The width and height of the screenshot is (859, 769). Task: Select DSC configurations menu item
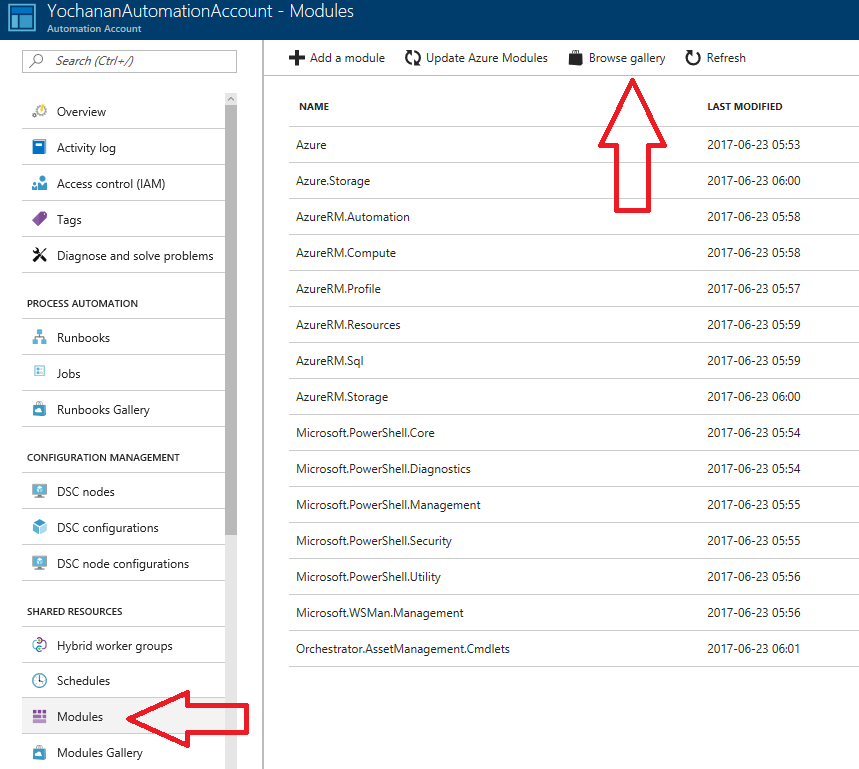click(123, 527)
